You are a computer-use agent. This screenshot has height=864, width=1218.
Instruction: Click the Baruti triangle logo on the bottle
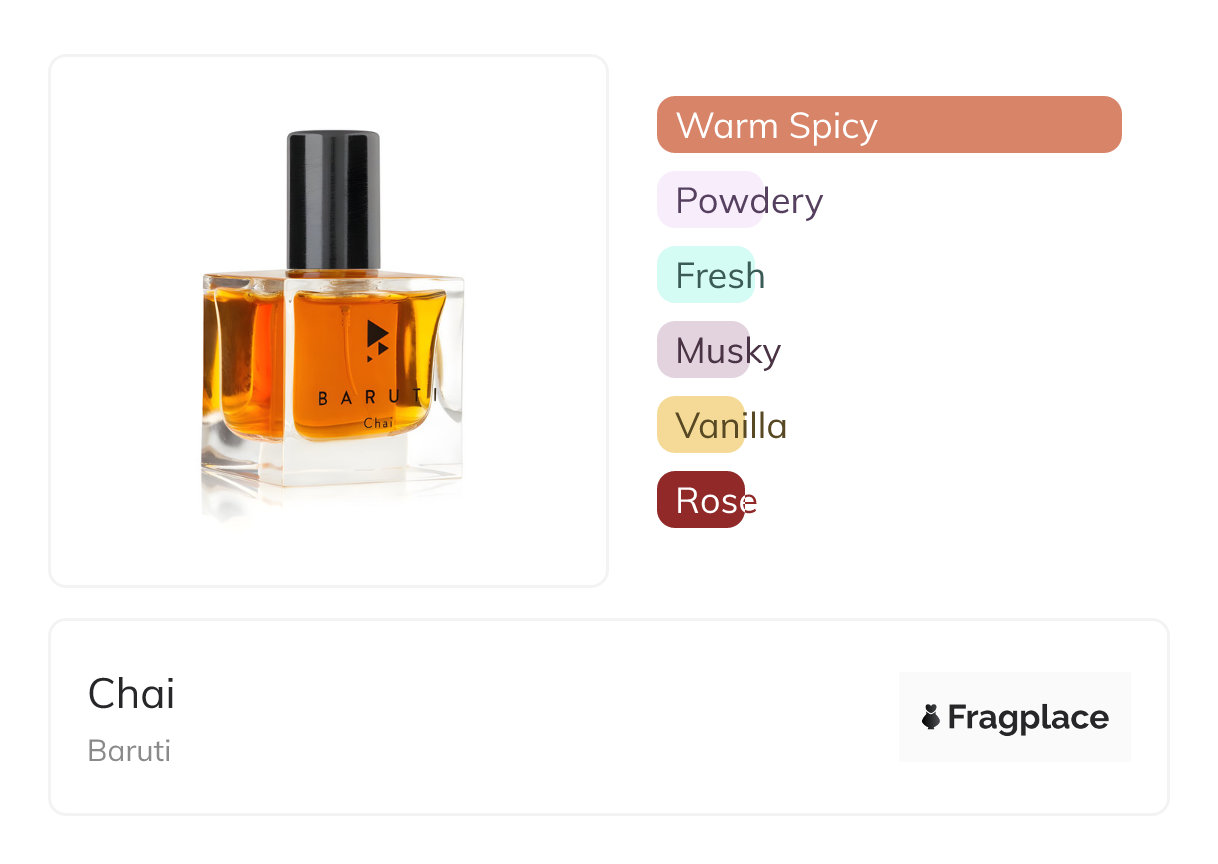377,340
